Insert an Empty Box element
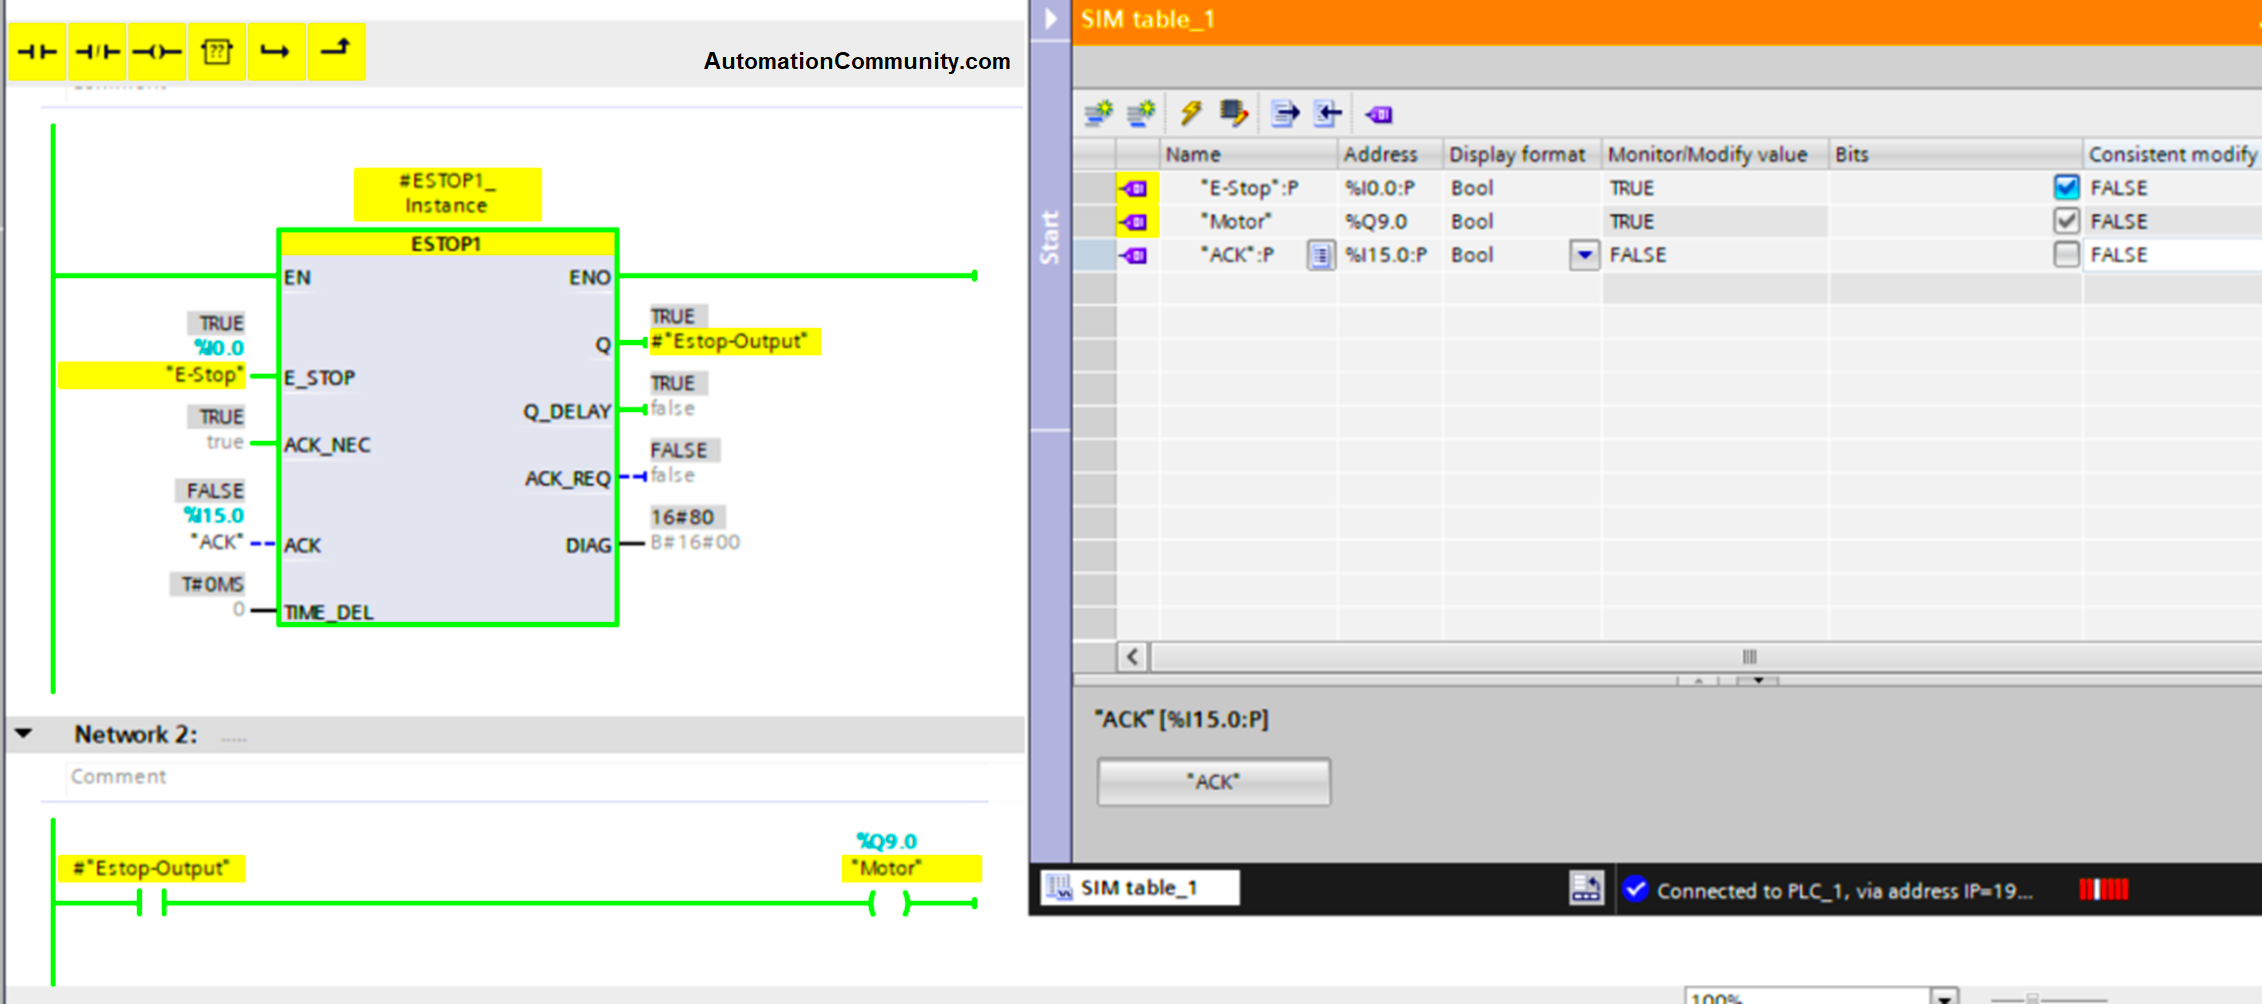Image resolution: width=2262 pixels, height=1004 pixels. (x=216, y=50)
